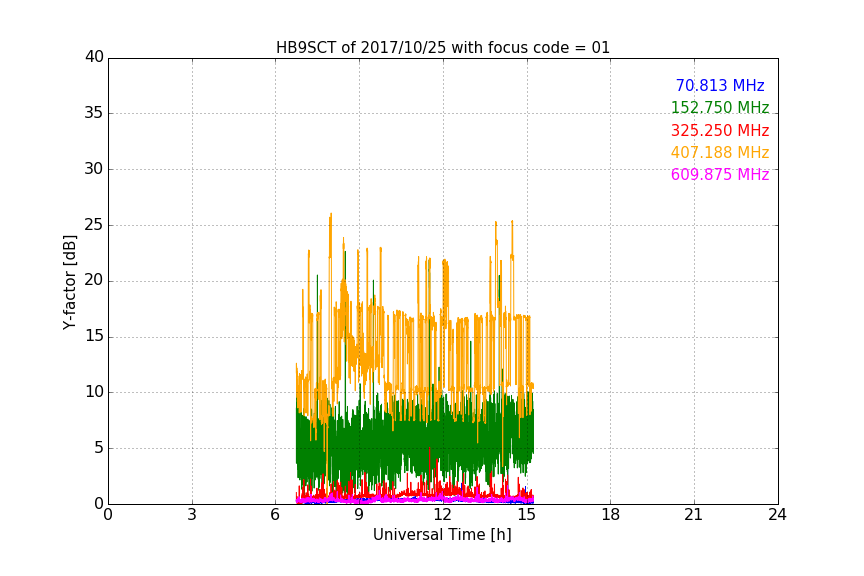Select the 325.250 MHz legend label
This screenshot has width=864, height=576.
720,131
